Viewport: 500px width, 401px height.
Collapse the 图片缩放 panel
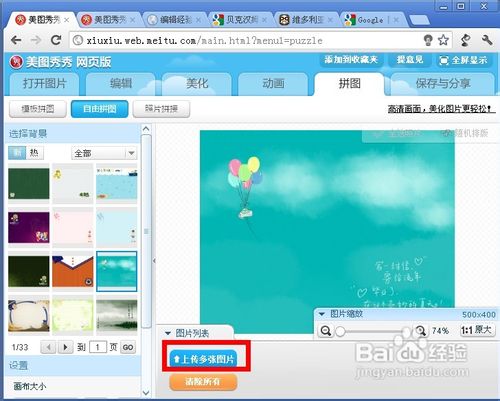(x=322, y=314)
